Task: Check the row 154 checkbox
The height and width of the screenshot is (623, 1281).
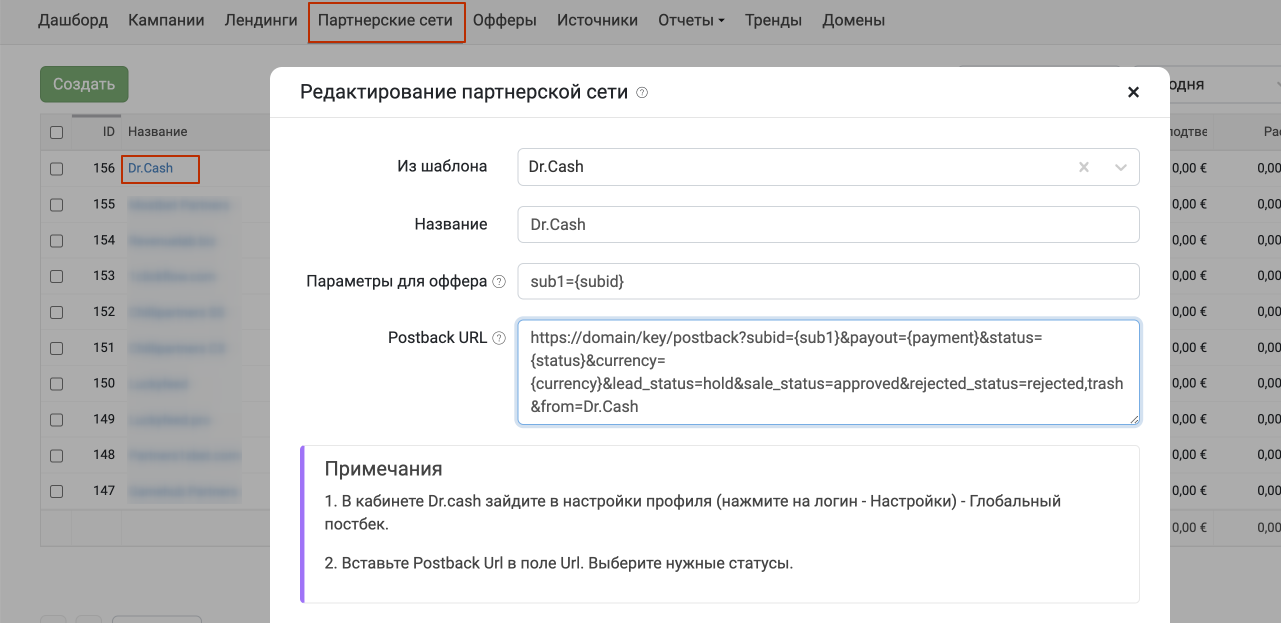Action: pyautogui.click(x=57, y=241)
